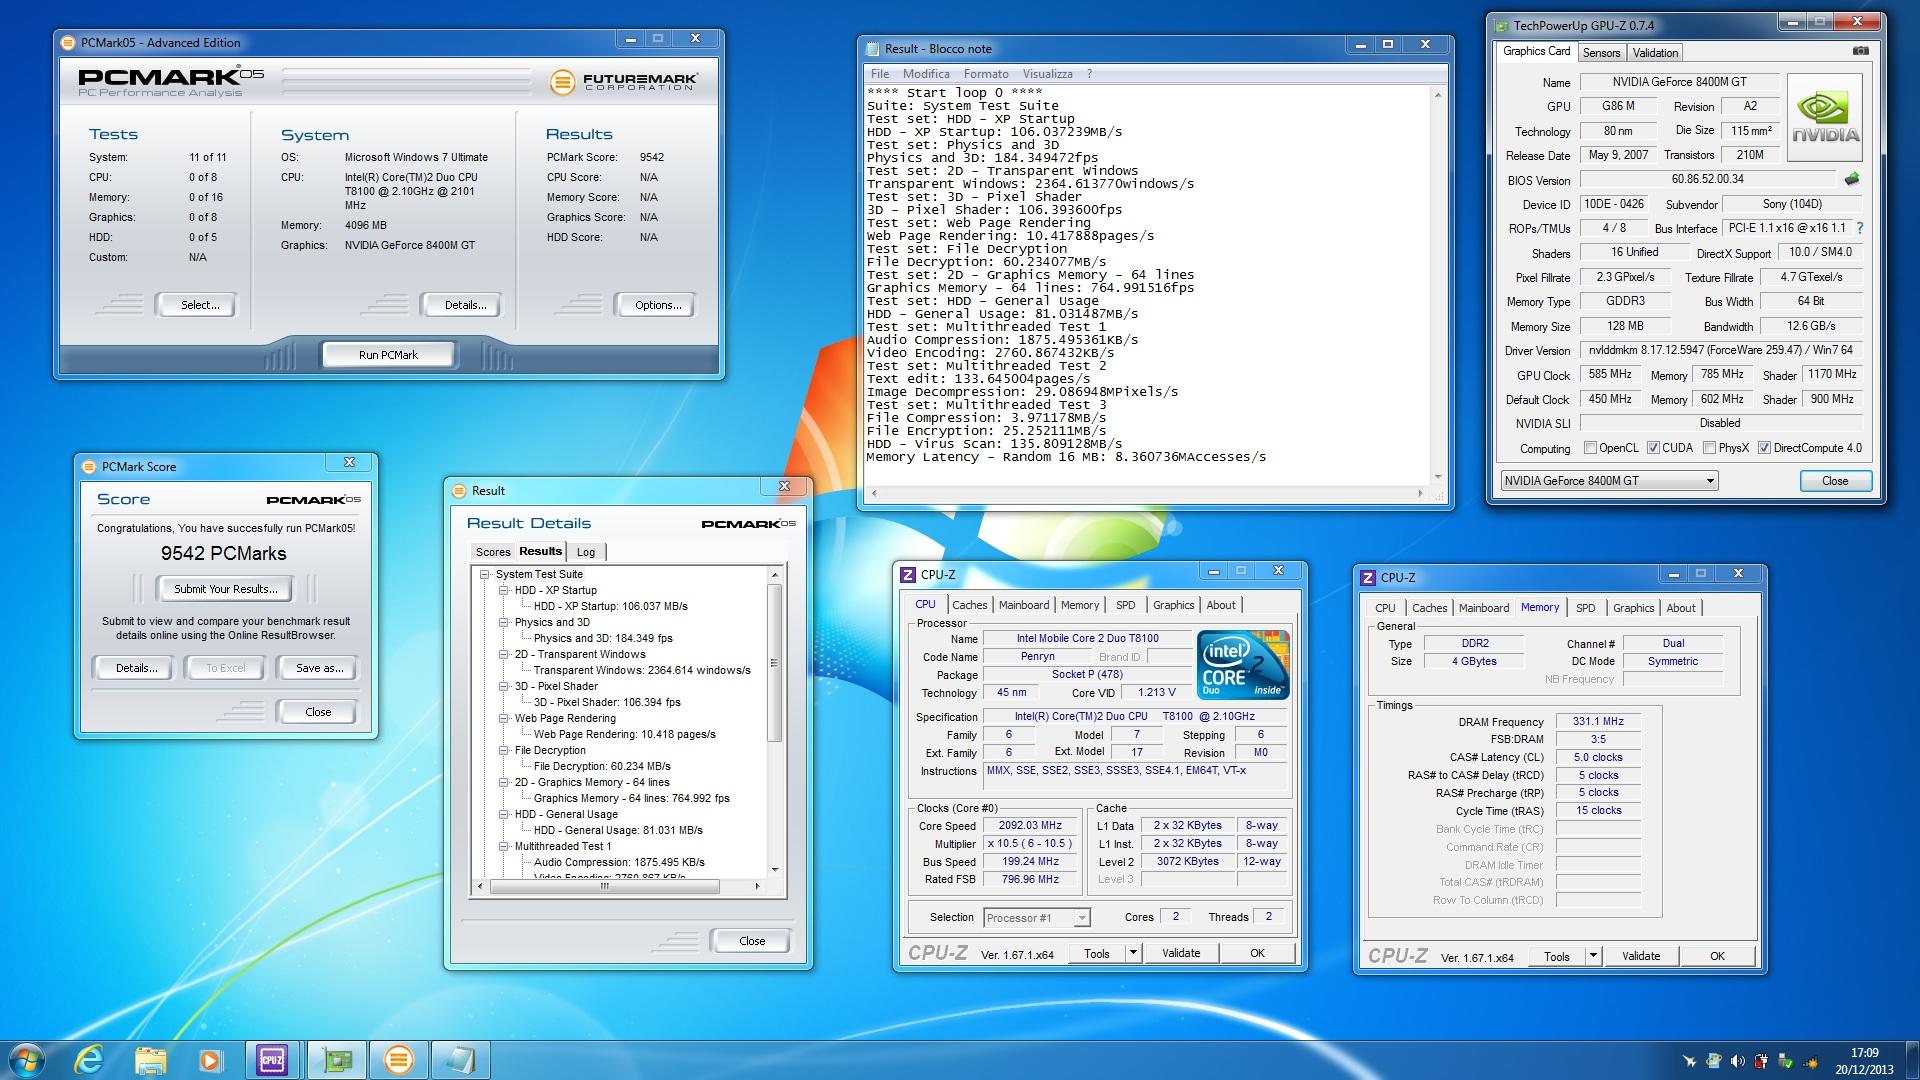Collapse the Physics and 3D tree node
The height and width of the screenshot is (1080, 1920).
coord(504,623)
